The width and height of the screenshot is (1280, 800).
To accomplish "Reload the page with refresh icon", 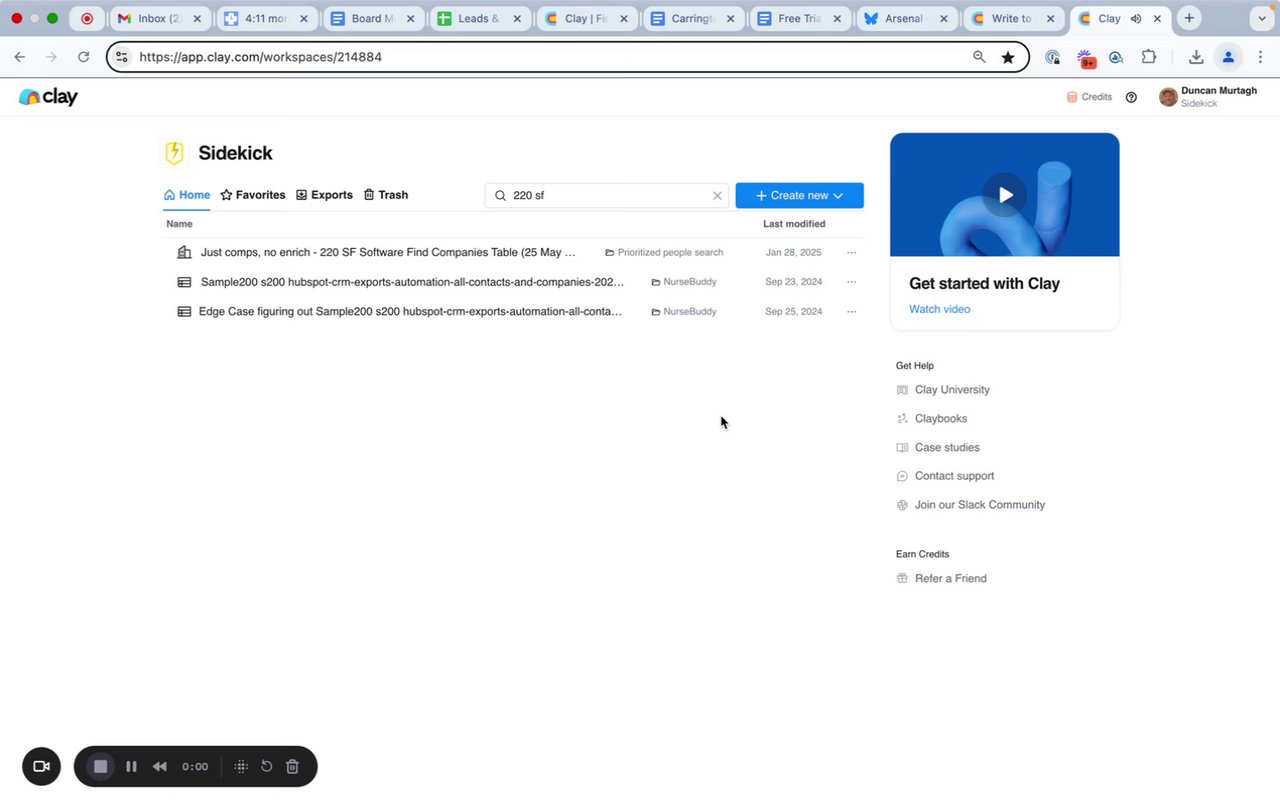I will [x=84, y=57].
